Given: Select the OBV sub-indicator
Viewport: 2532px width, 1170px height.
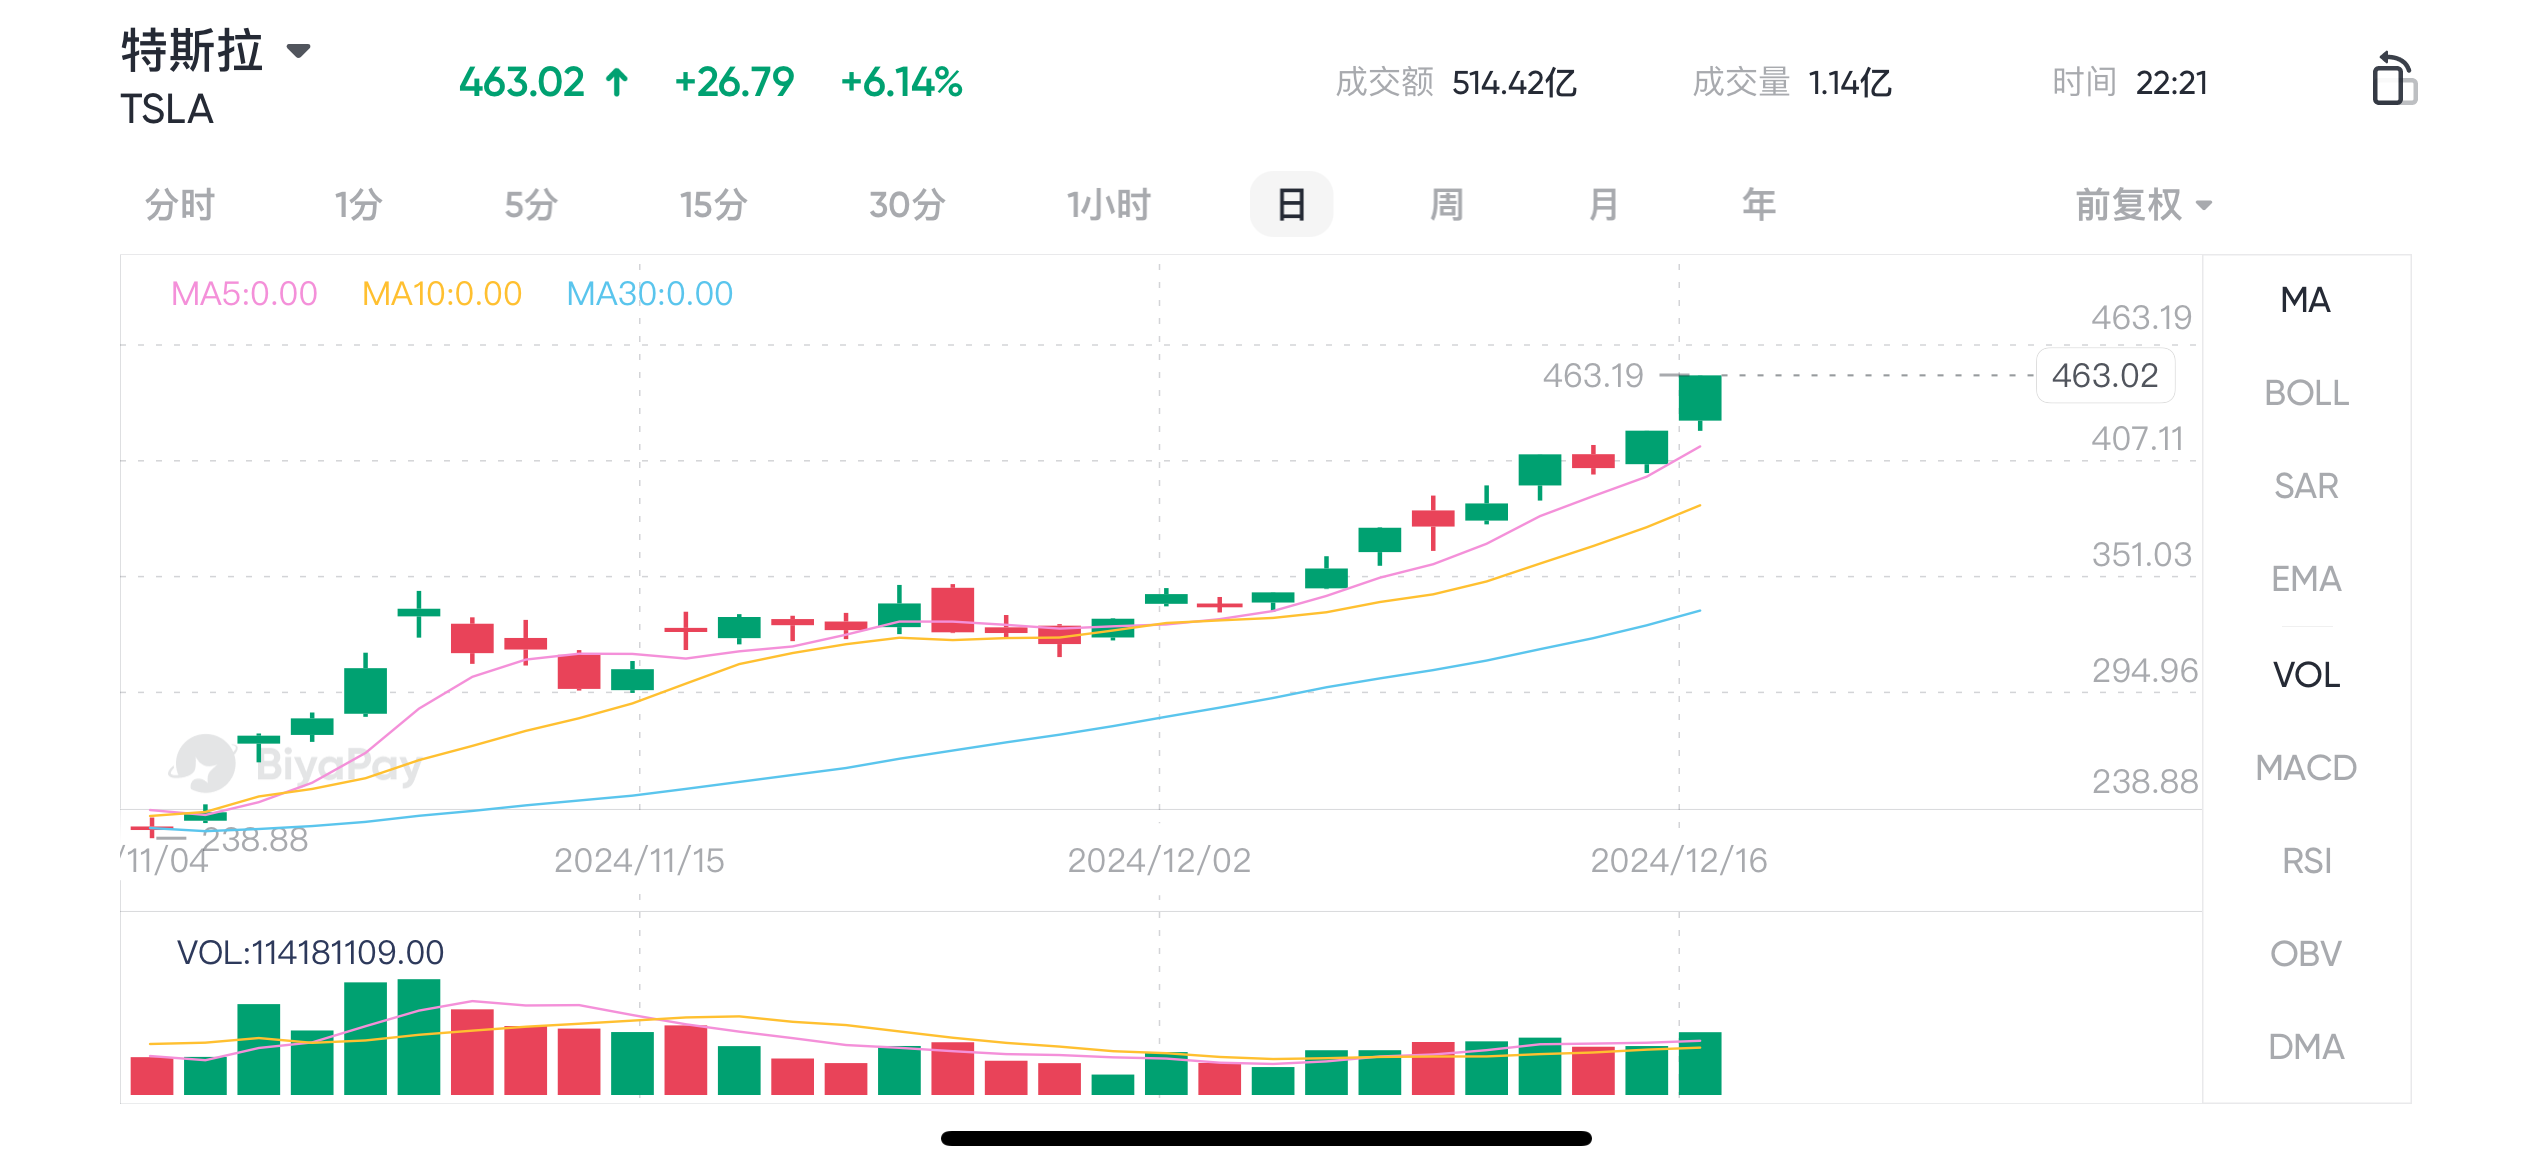Looking at the screenshot, I should pyautogui.click(x=2306, y=954).
